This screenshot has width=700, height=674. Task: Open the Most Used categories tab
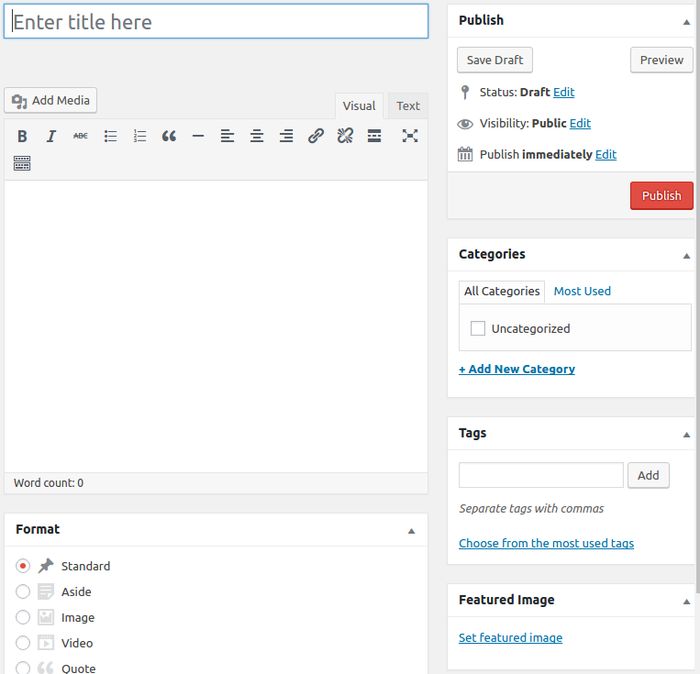coord(582,291)
